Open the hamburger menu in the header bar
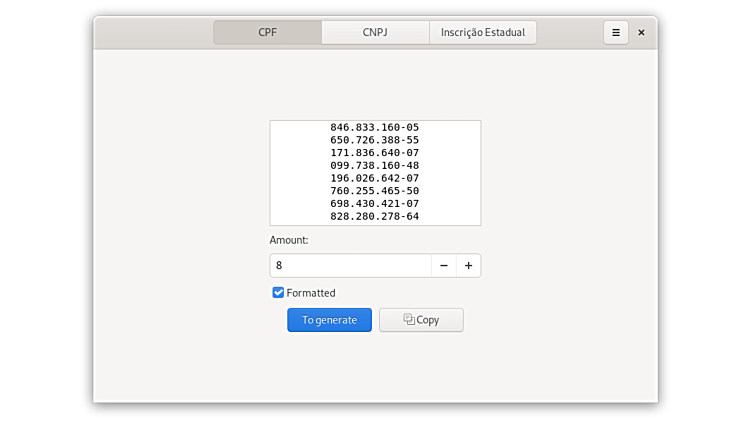The height and width of the screenshot is (423, 752). tap(615, 33)
